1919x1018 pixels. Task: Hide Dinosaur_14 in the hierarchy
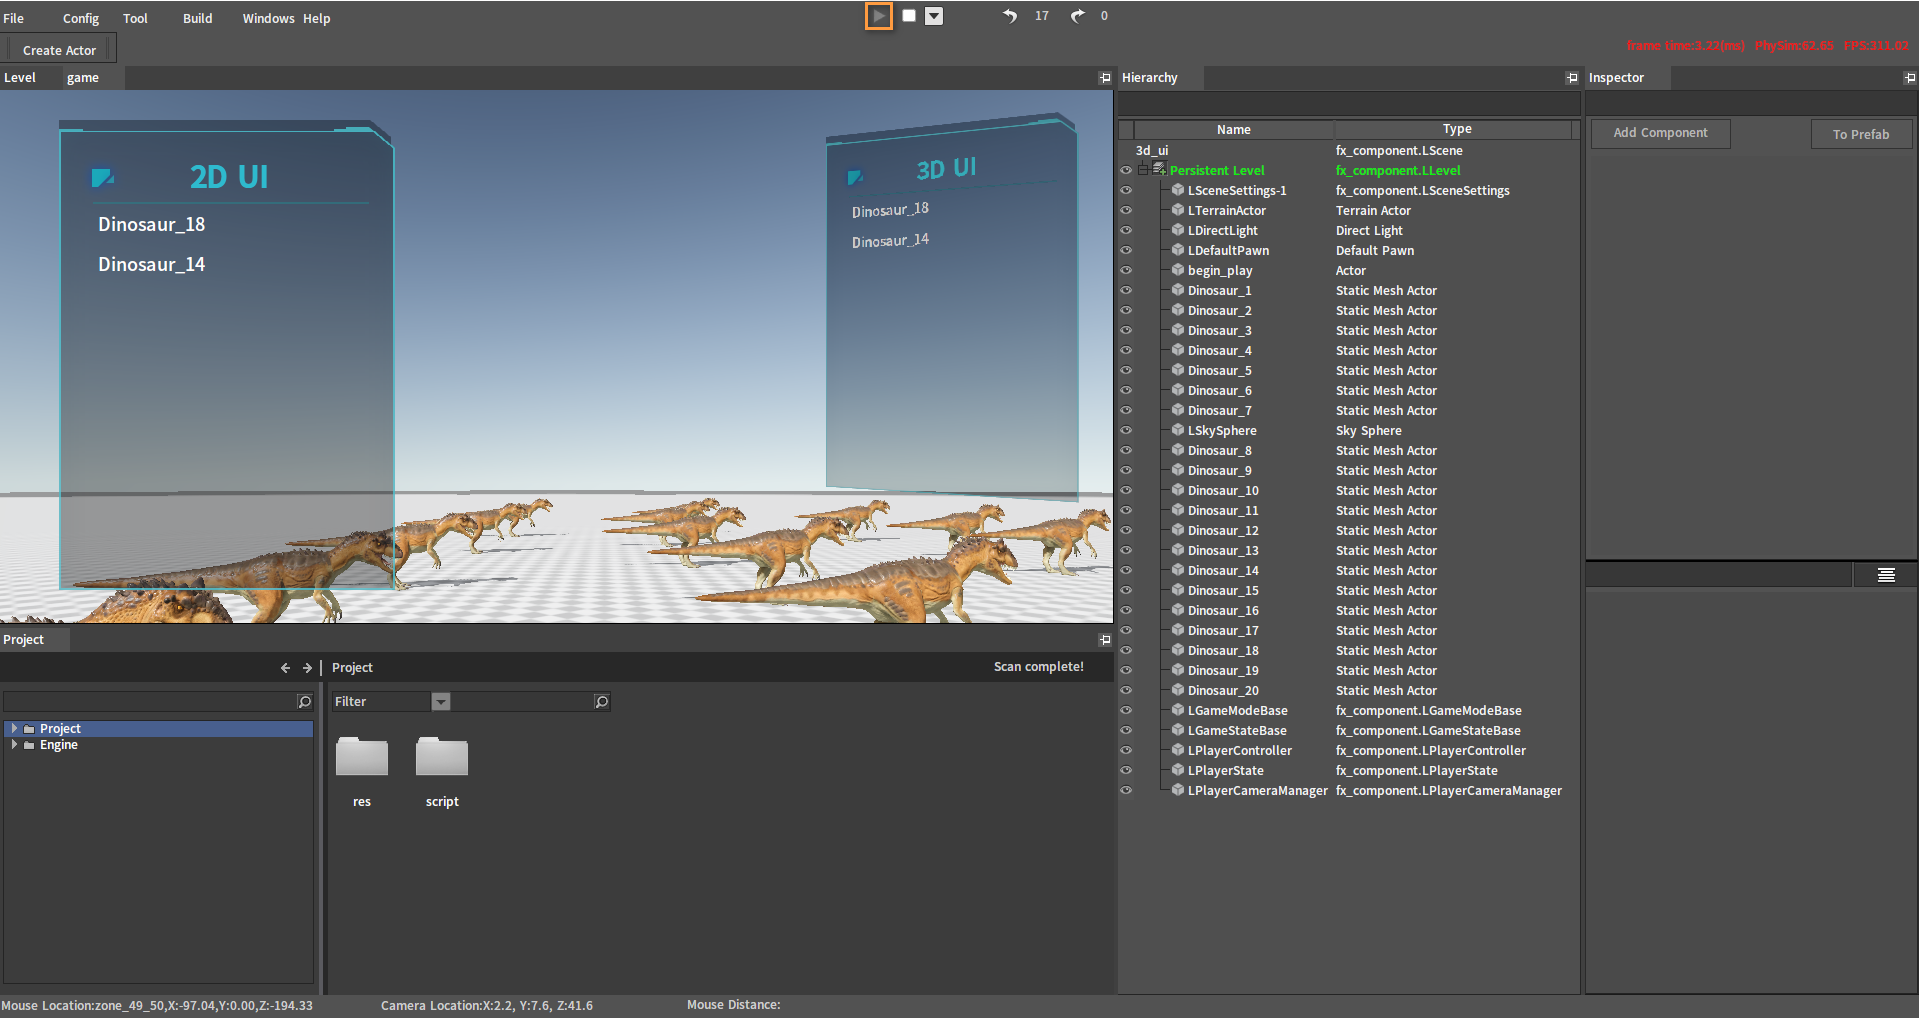point(1126,570)
